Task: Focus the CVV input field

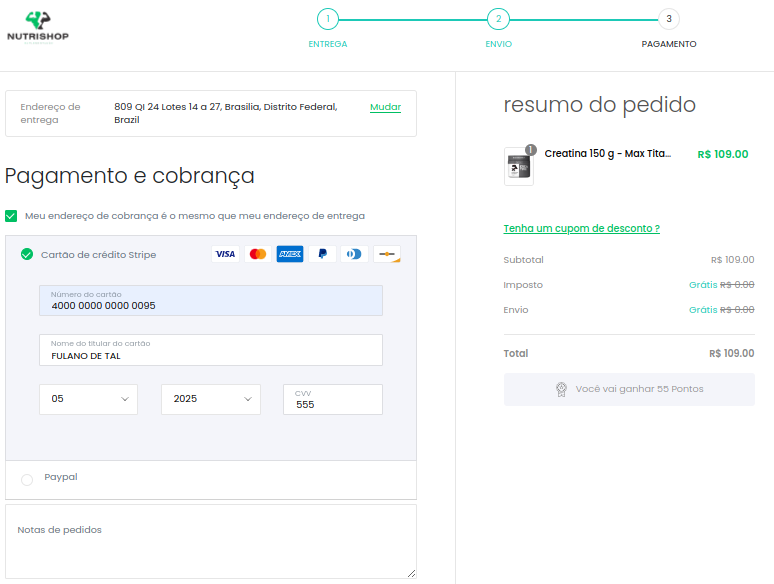Action: [x=333, y=399]
